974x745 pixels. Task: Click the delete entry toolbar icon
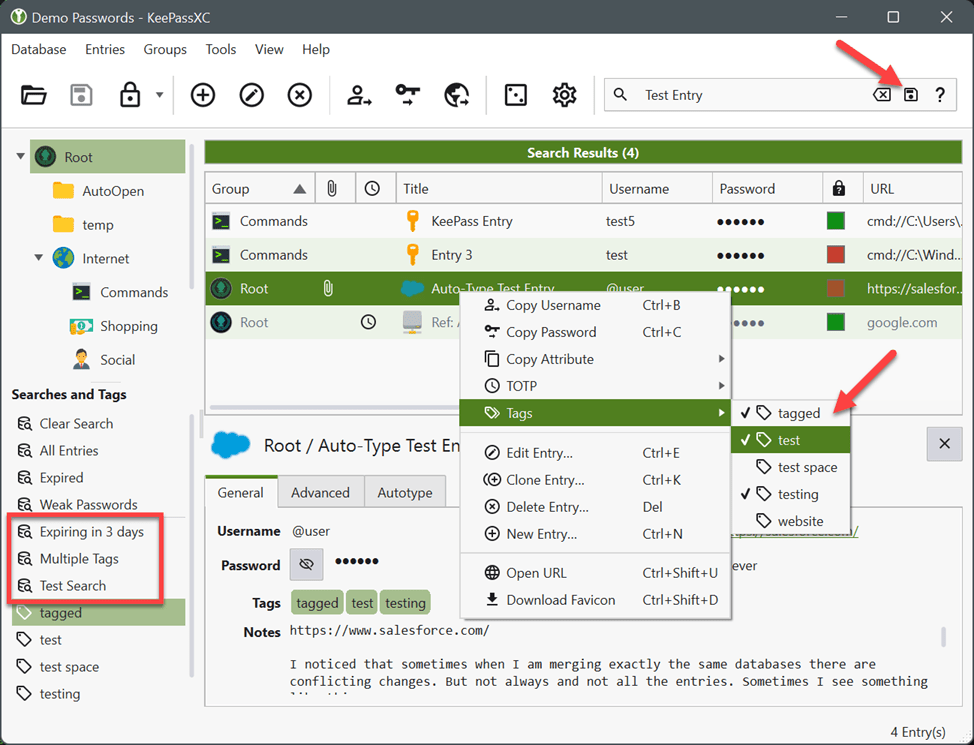pyautogui.click(x=300, y=95)
